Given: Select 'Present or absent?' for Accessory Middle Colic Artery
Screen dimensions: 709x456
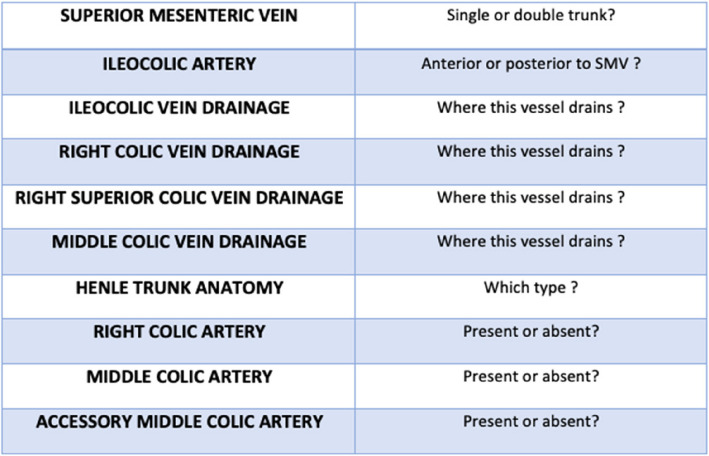Looking at the screenshot, I should (x=531, y=422).
